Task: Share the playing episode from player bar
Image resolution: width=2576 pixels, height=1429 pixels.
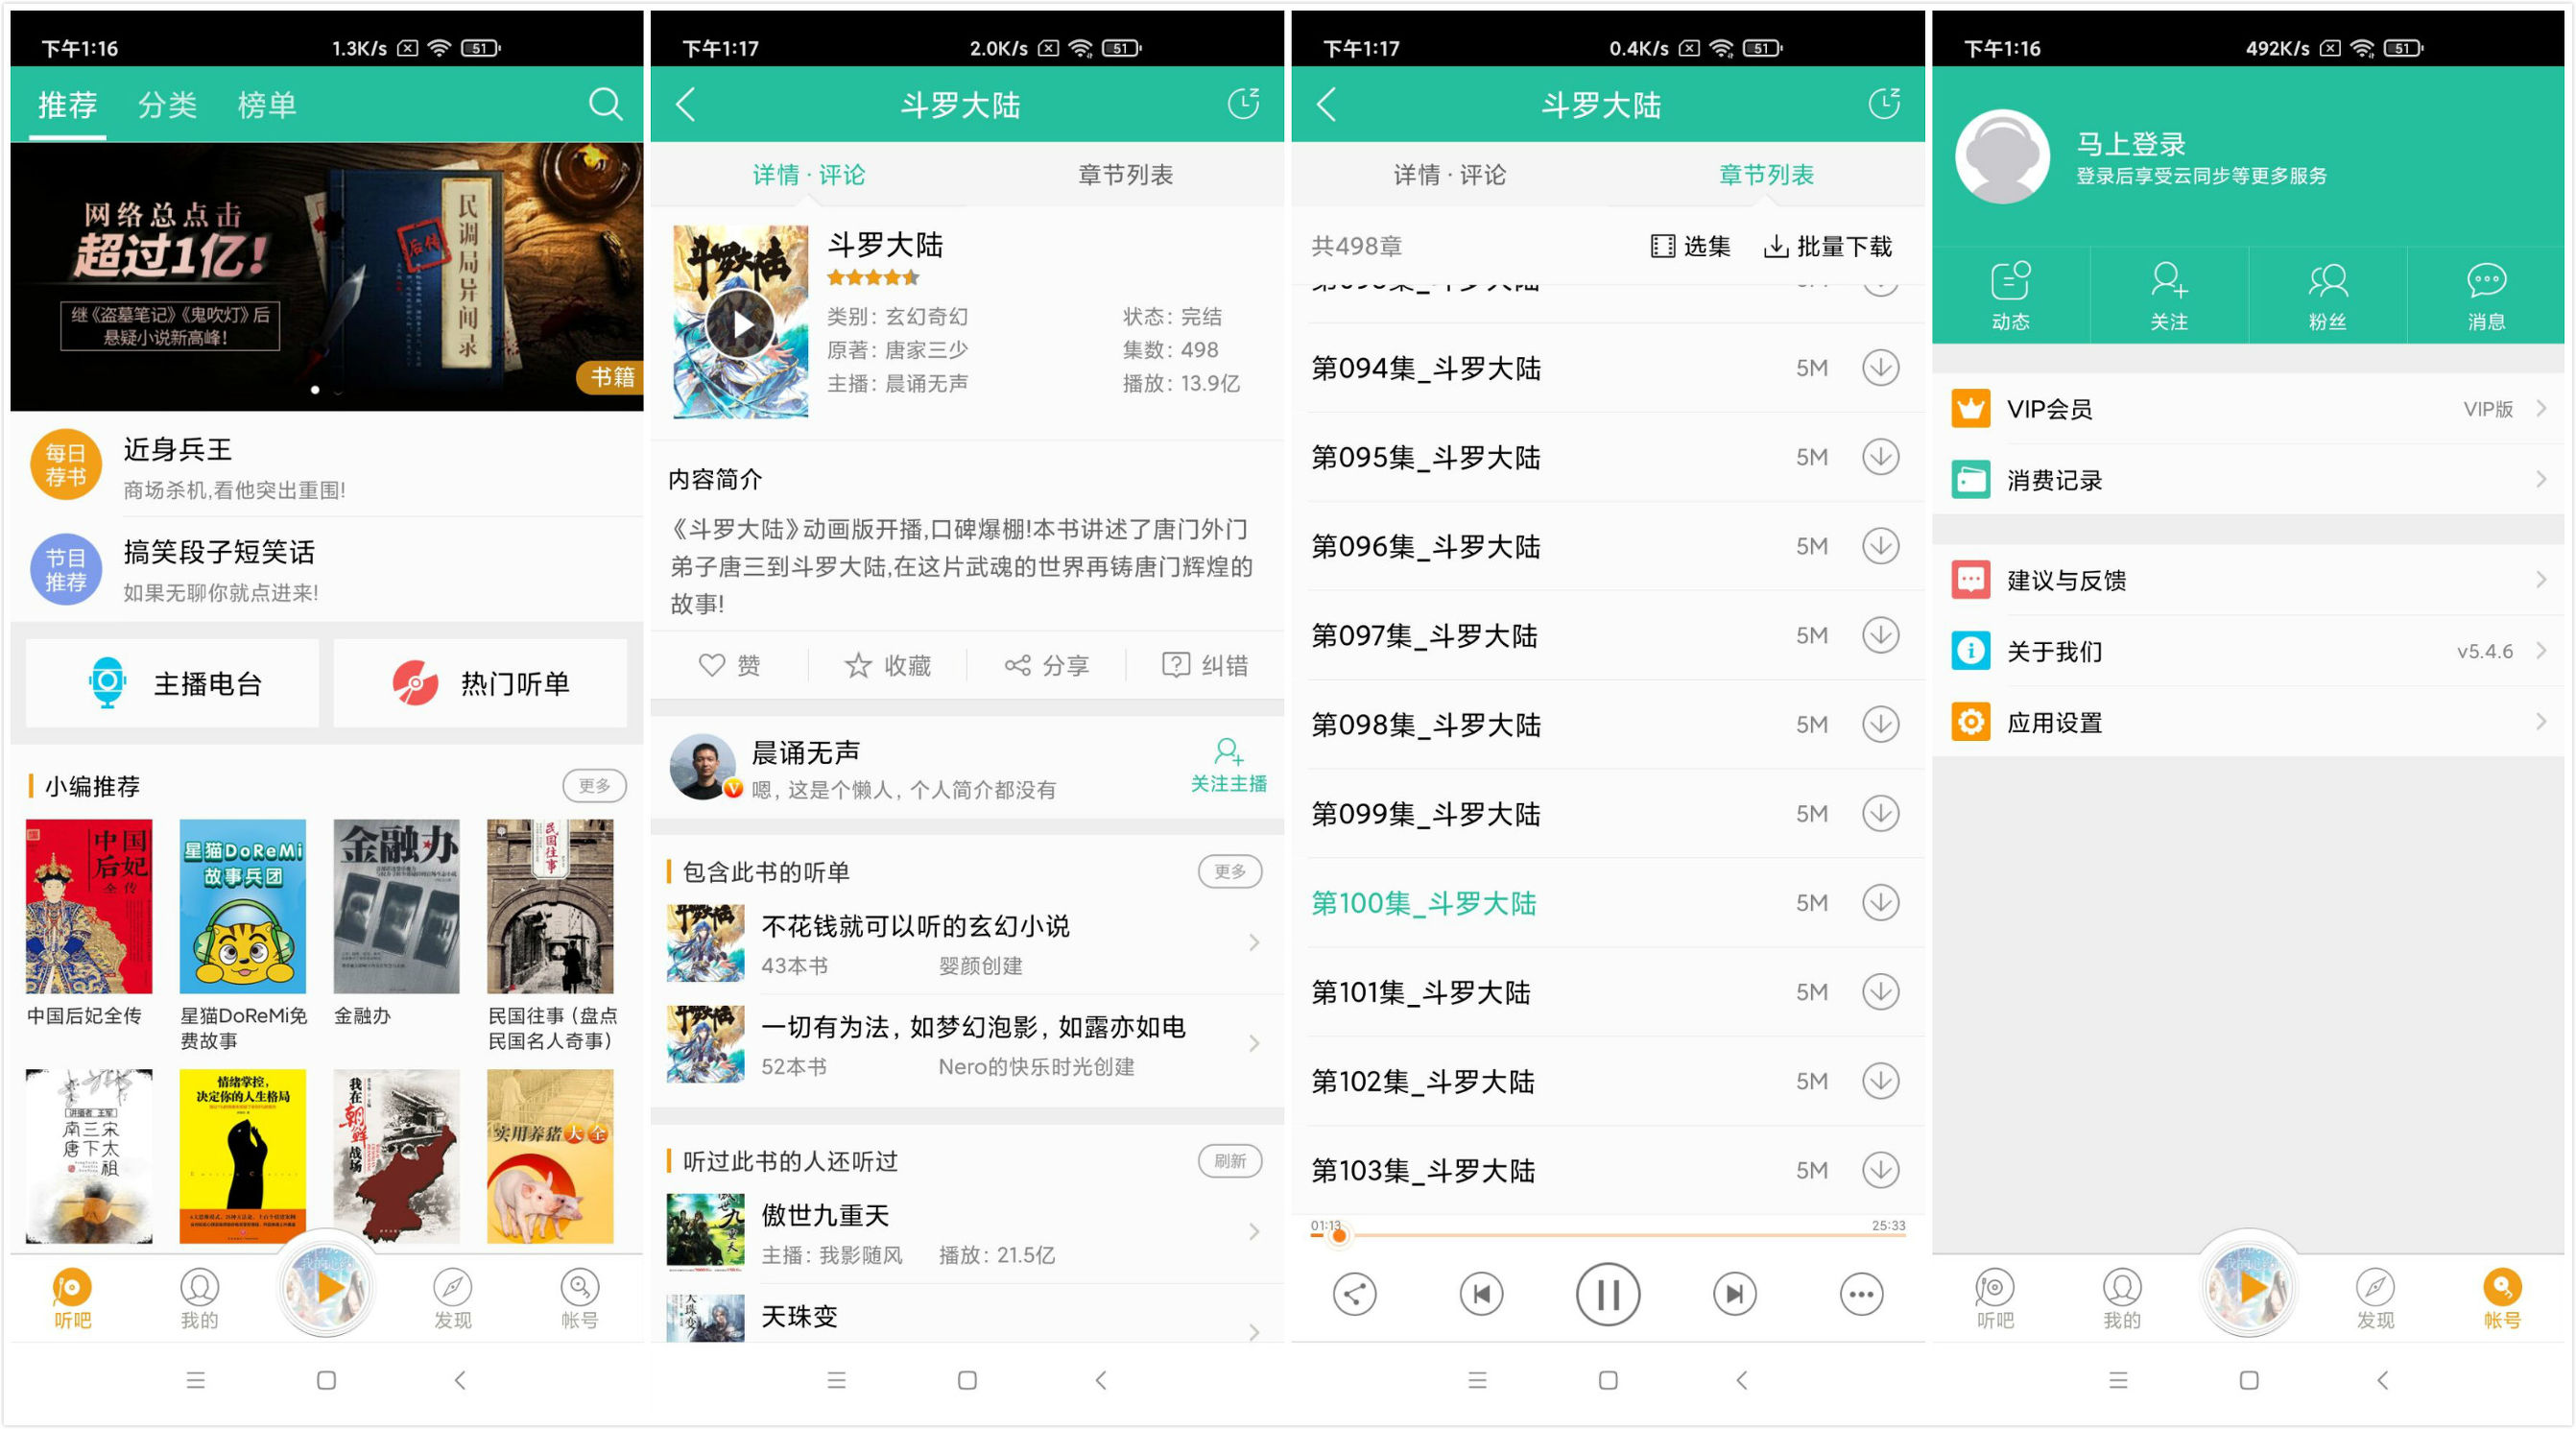Action: point(1354,1294)
